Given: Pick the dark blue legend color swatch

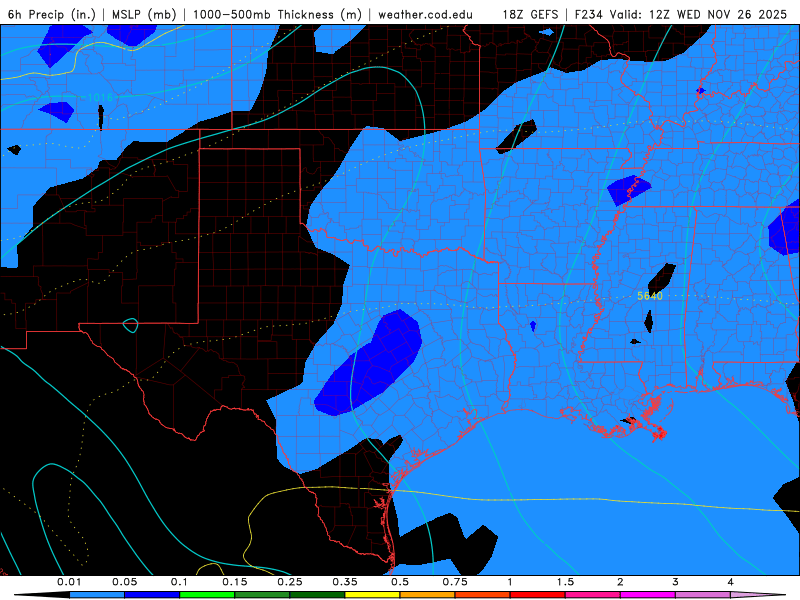Looking at the screenshot, I should pyautogui.click(x=152, y=595).
